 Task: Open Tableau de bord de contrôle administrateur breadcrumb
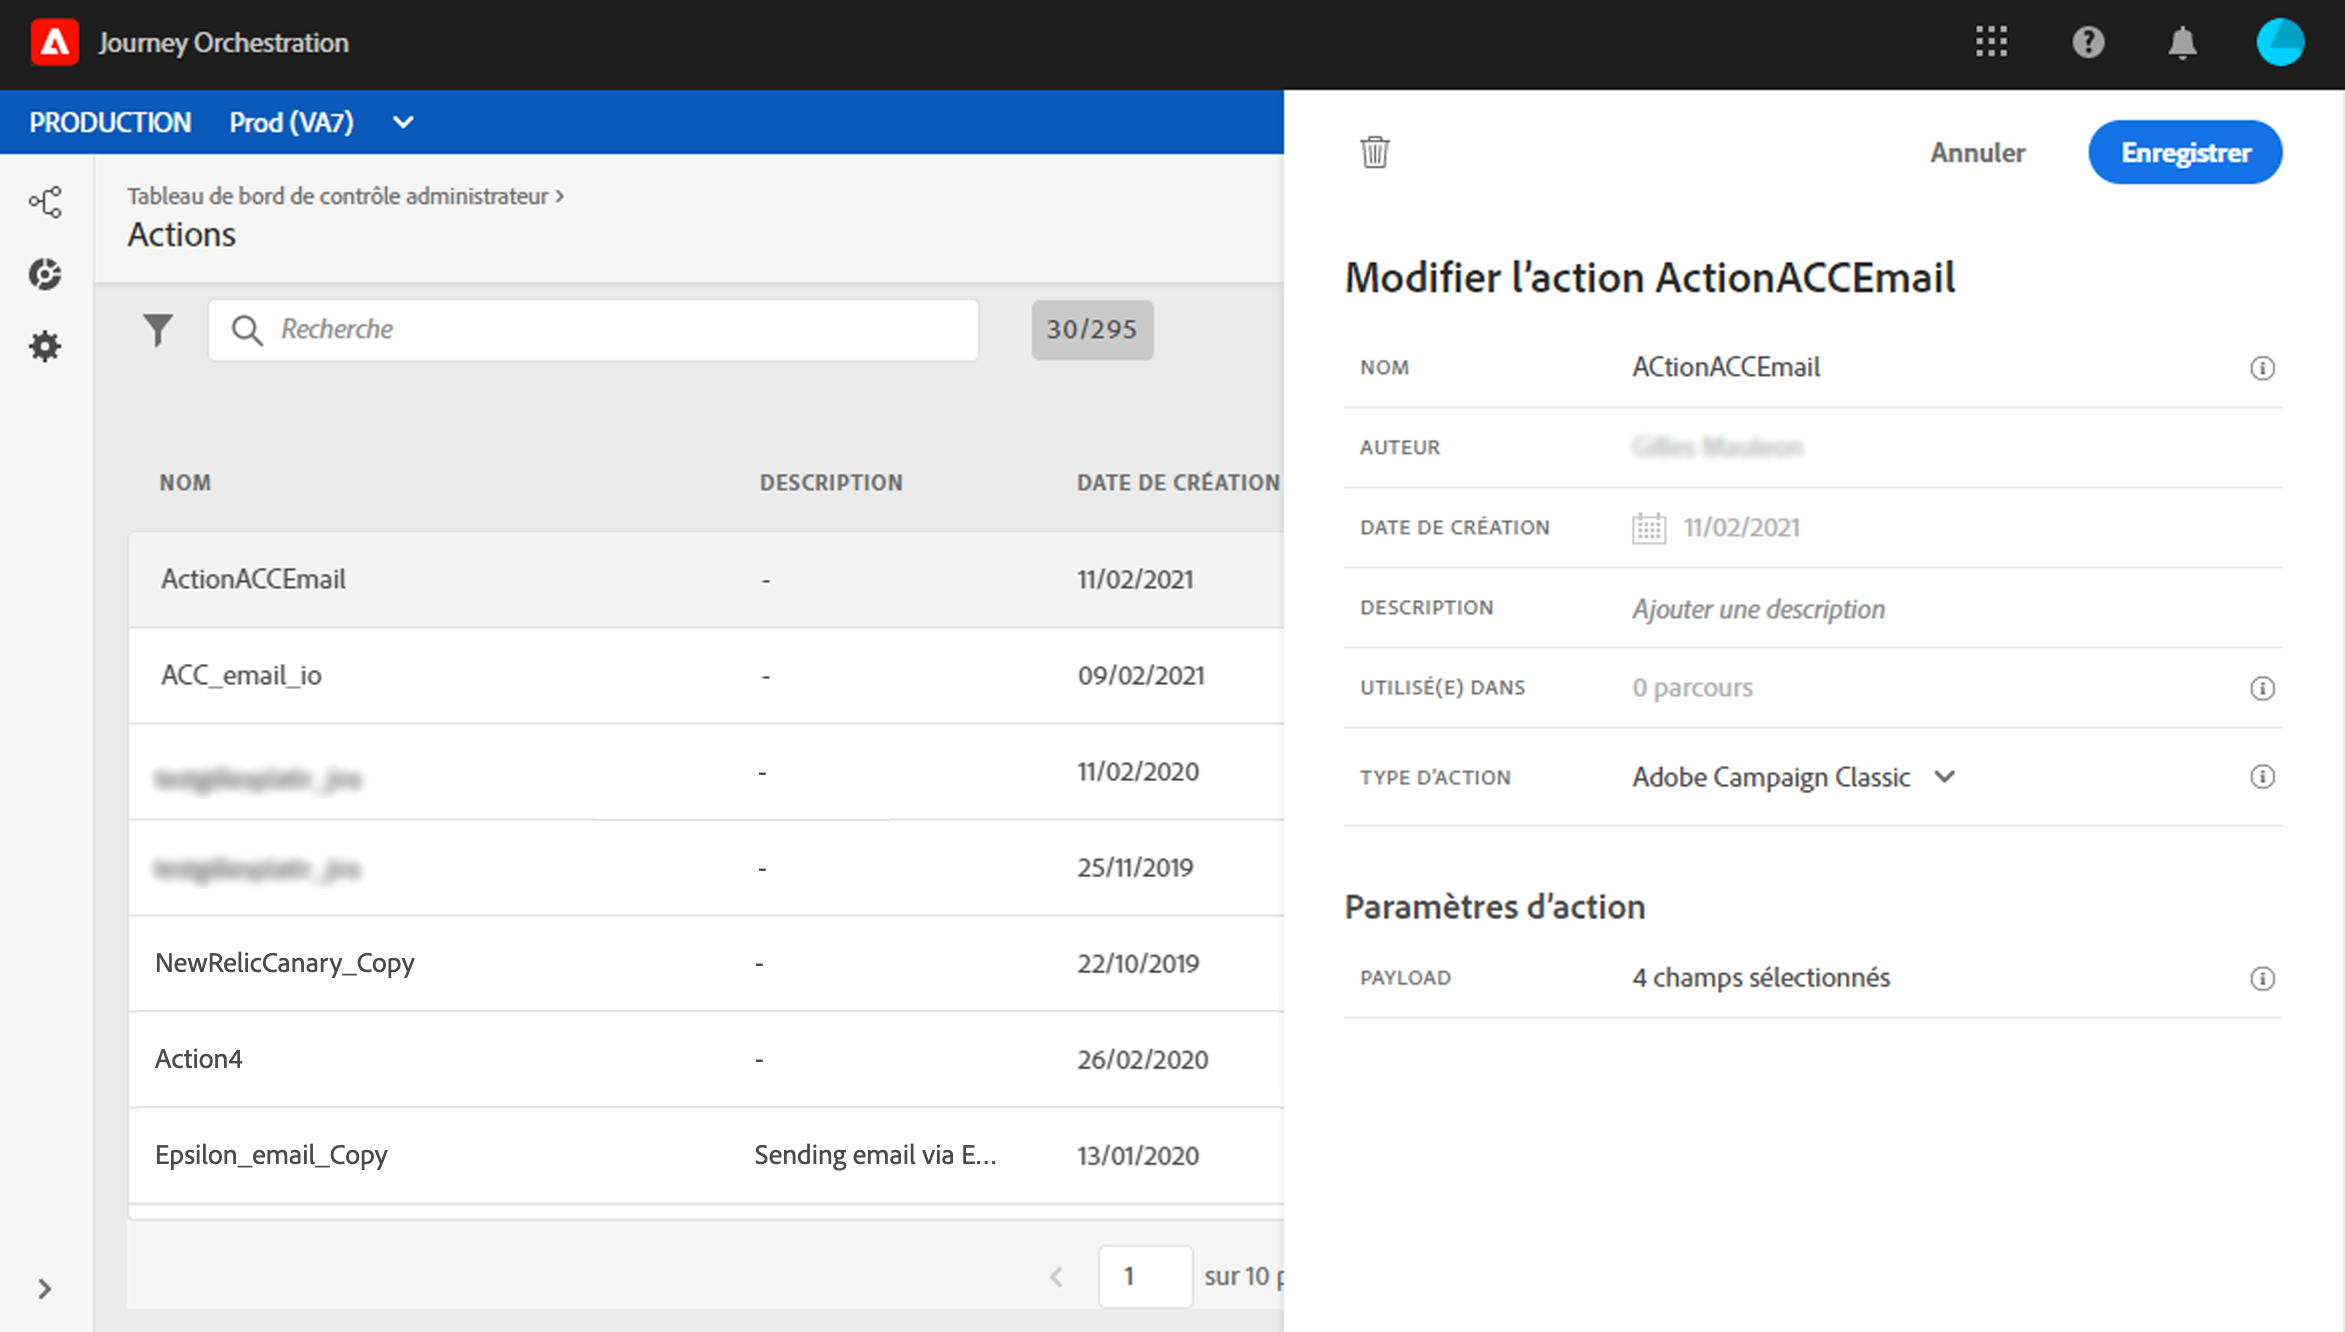(337, 196)
